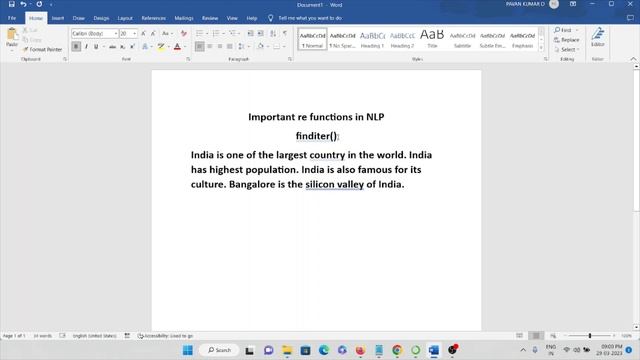The image size is (640, 360).
Task: Click Tell me what you want to do
Action: click(310, 18)
